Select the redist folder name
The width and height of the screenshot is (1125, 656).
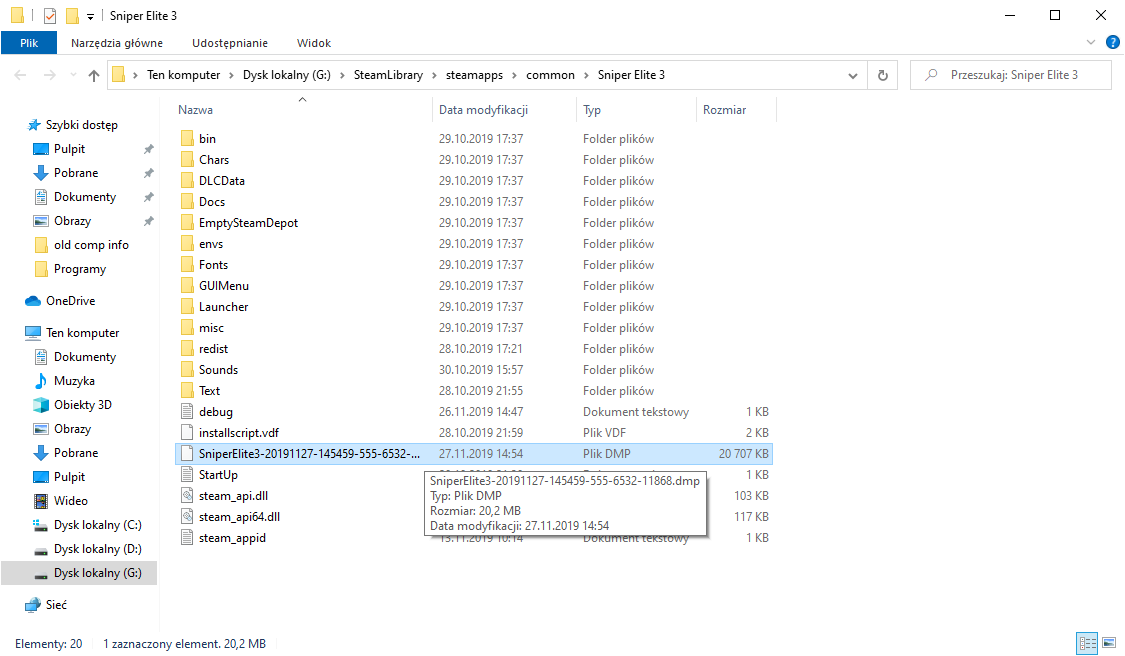coord(213,349)
